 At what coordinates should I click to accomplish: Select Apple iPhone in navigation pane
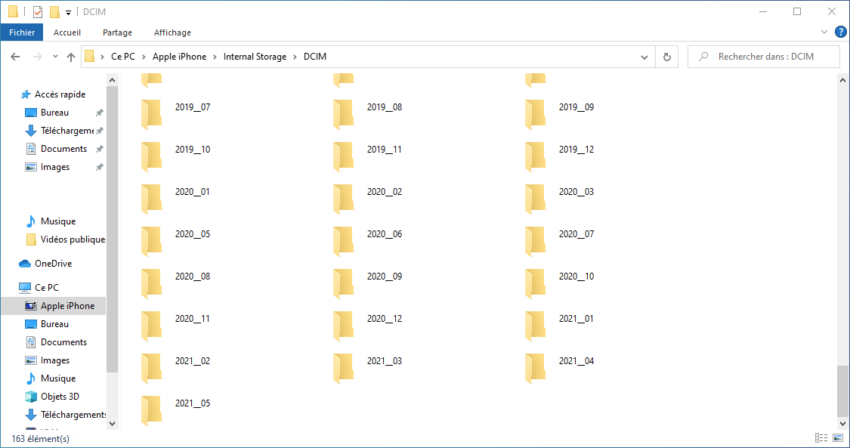point(67,306)
